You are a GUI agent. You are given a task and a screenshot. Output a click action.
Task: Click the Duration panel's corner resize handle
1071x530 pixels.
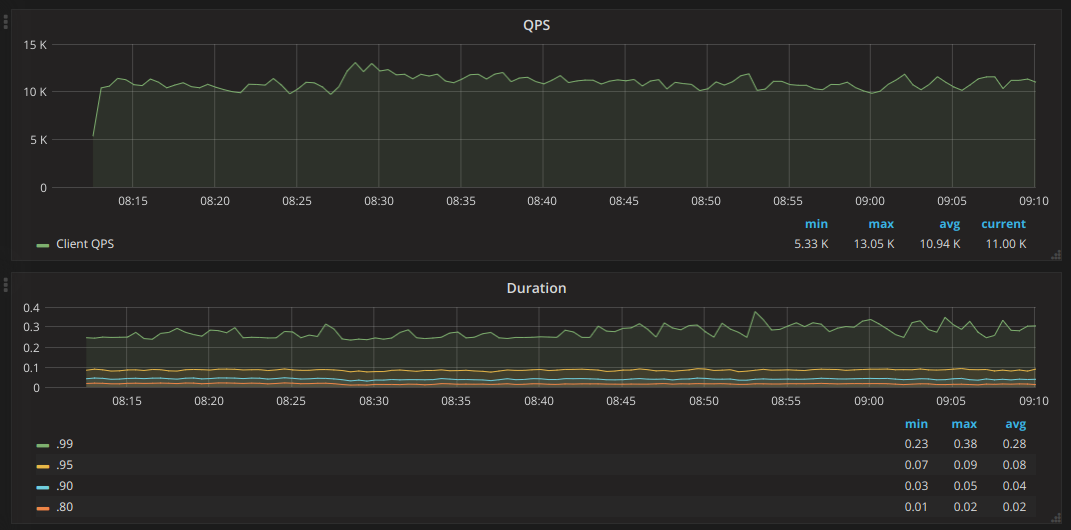[1056, 518]
